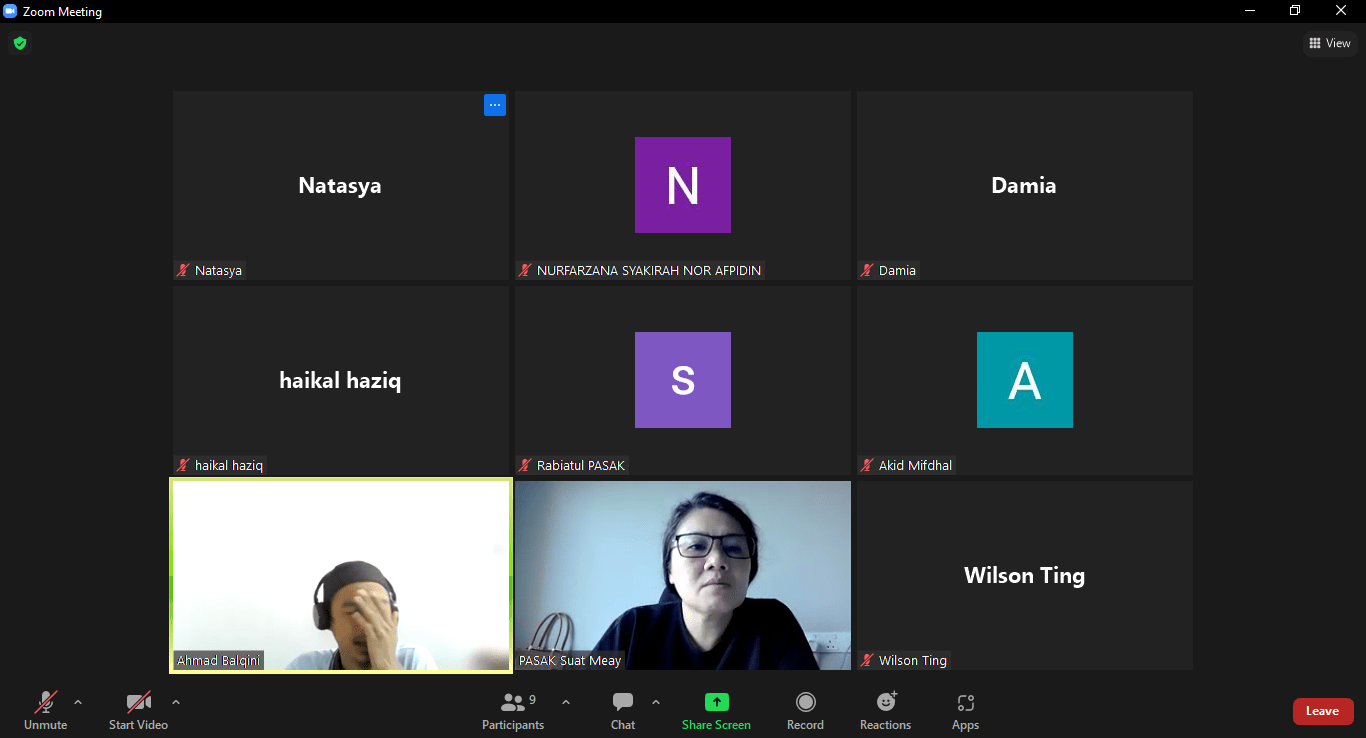Viewport: 1366px width, 738px height.
Task: Leave the meeting
Action: coord(1322,711)
